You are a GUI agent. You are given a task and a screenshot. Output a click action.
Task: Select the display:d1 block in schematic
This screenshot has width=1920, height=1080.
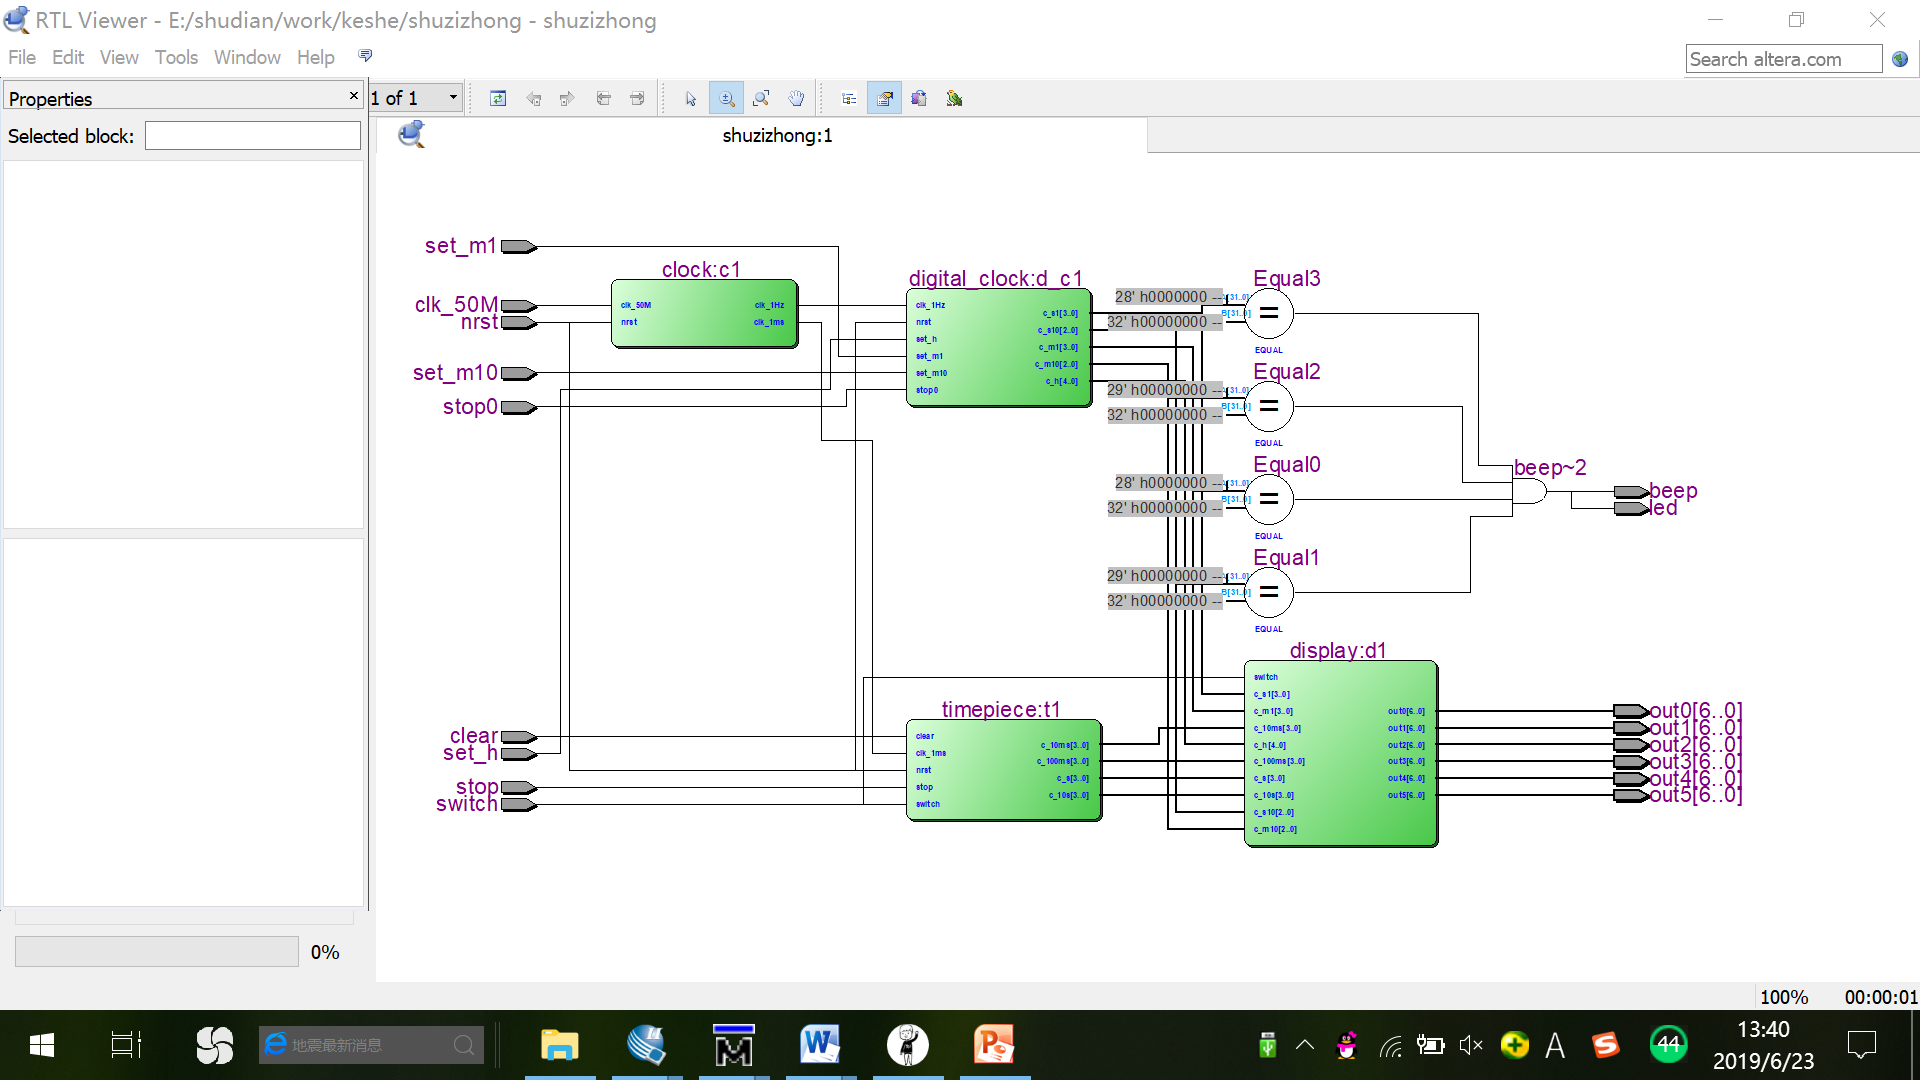1340,754
